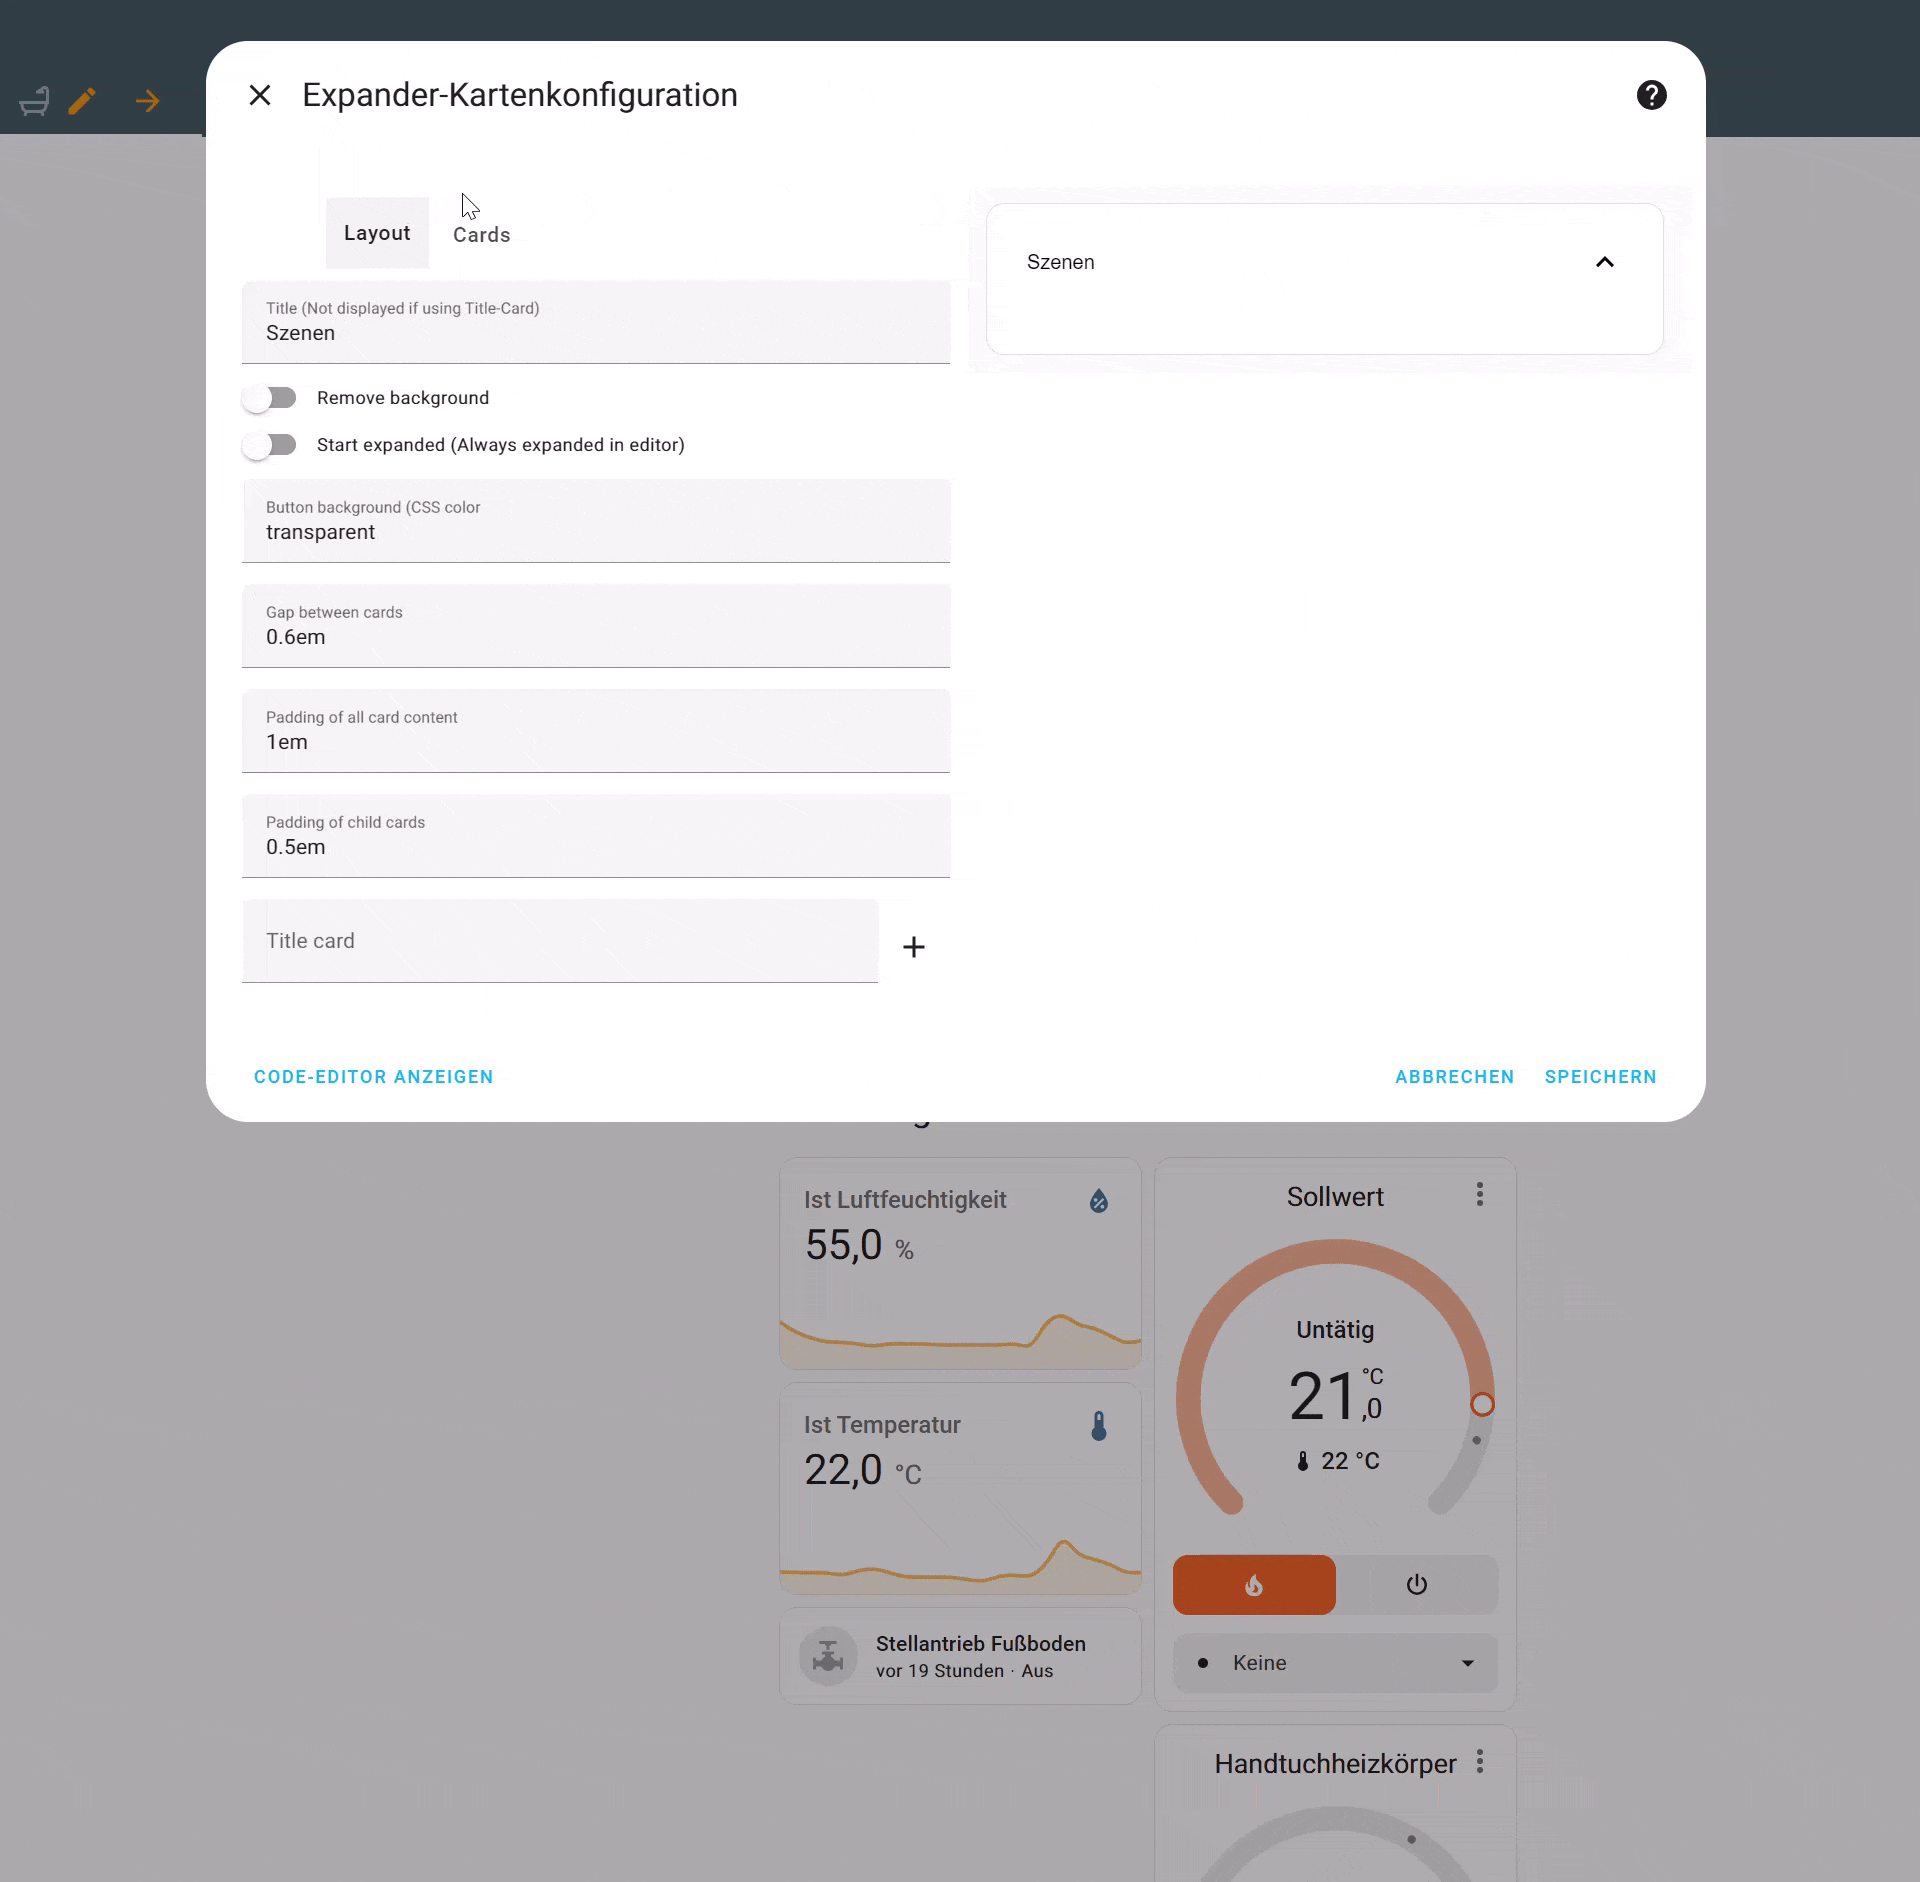Click the thermometer icon on Ist Temperatur

coord(1098,1425)
